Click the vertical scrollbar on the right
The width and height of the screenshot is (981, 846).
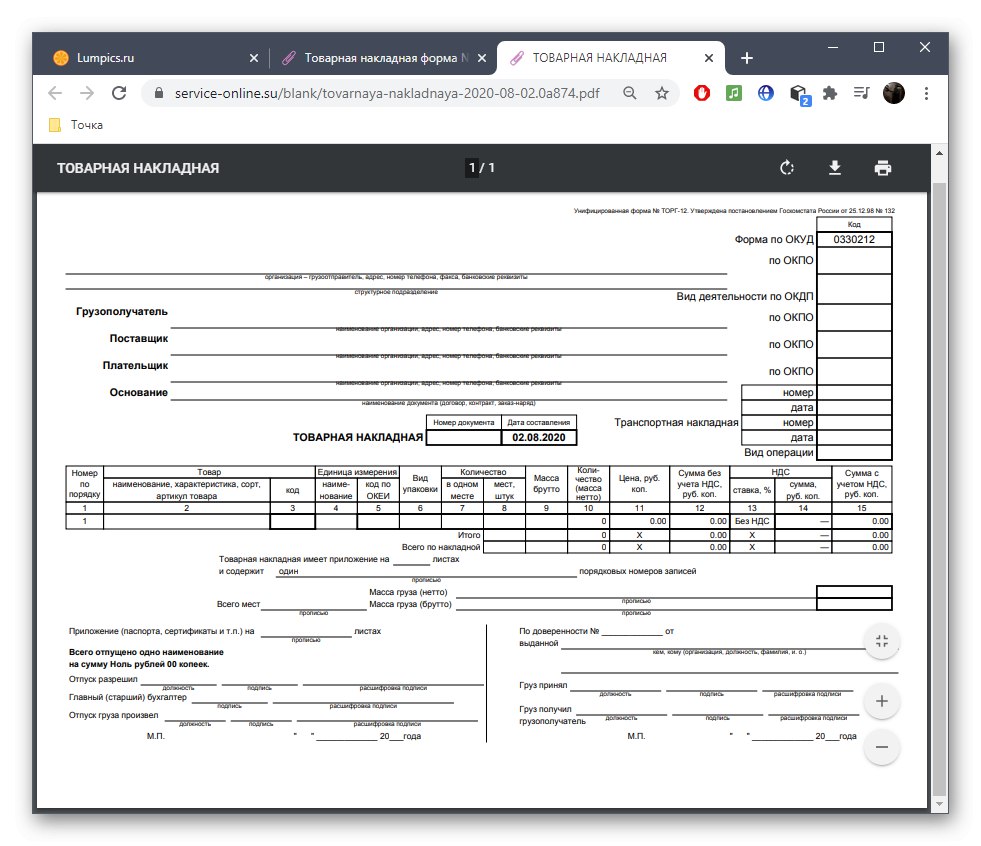938,450
